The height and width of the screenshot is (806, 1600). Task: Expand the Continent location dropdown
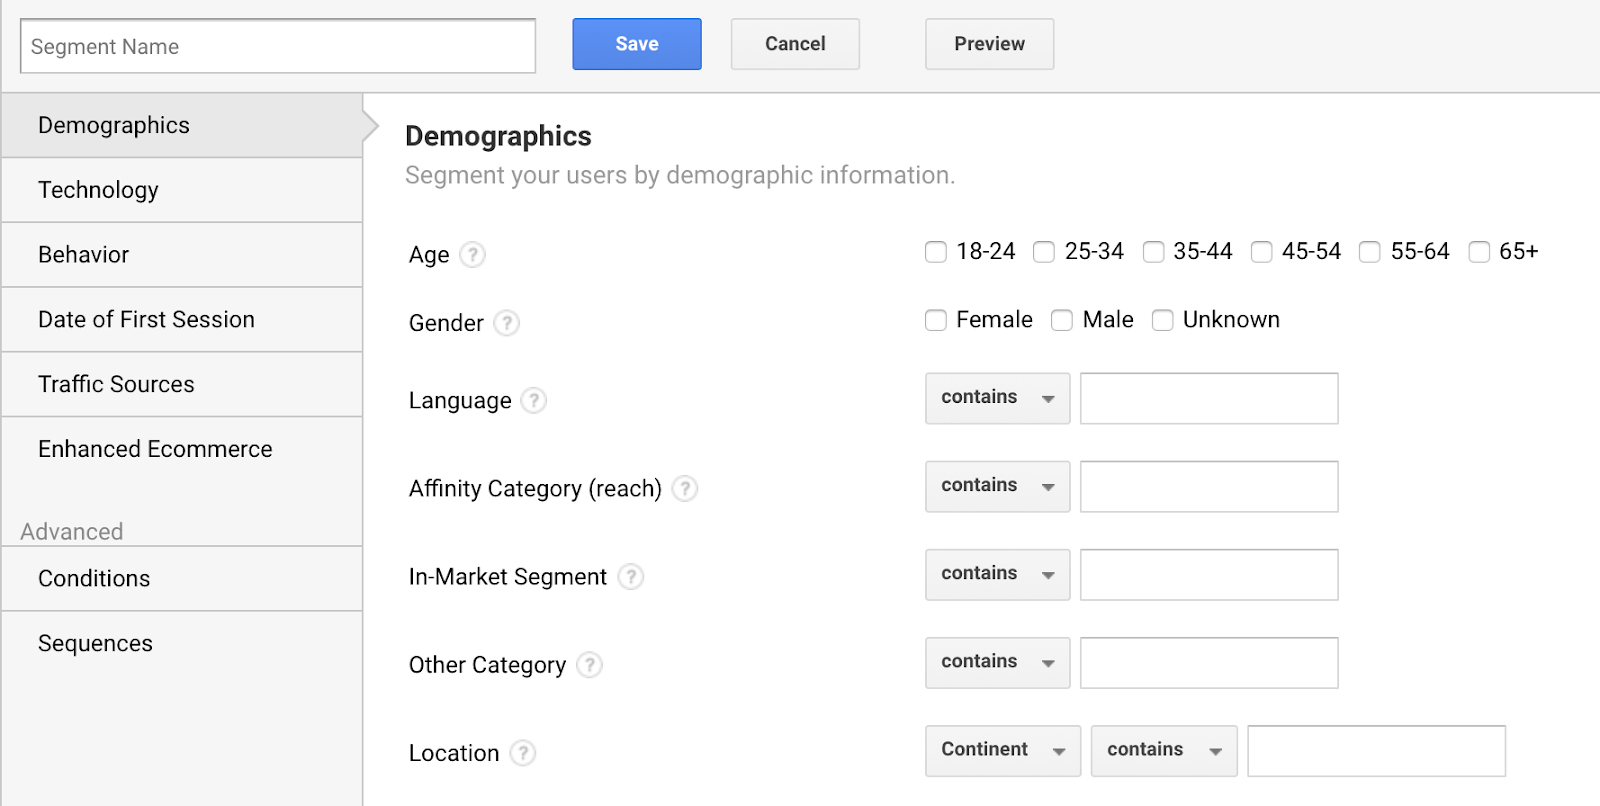pyautogui.click(x=1002, y=751)
